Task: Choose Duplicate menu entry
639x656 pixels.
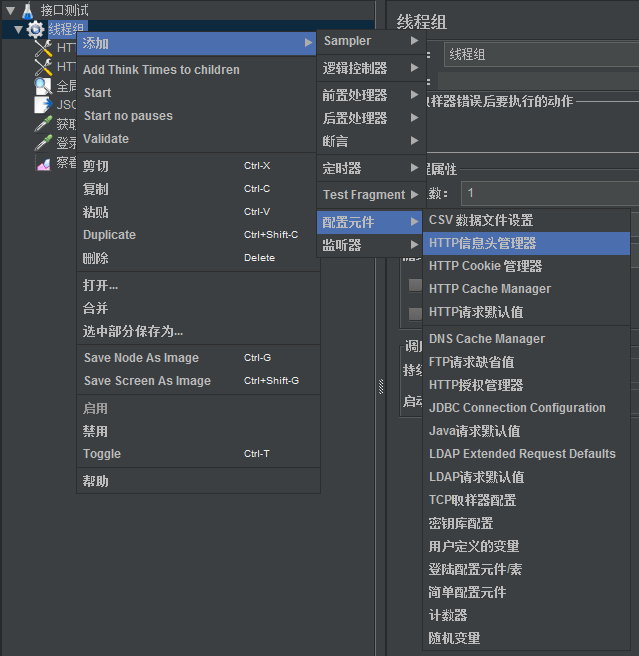Action: tap(198, 235)
